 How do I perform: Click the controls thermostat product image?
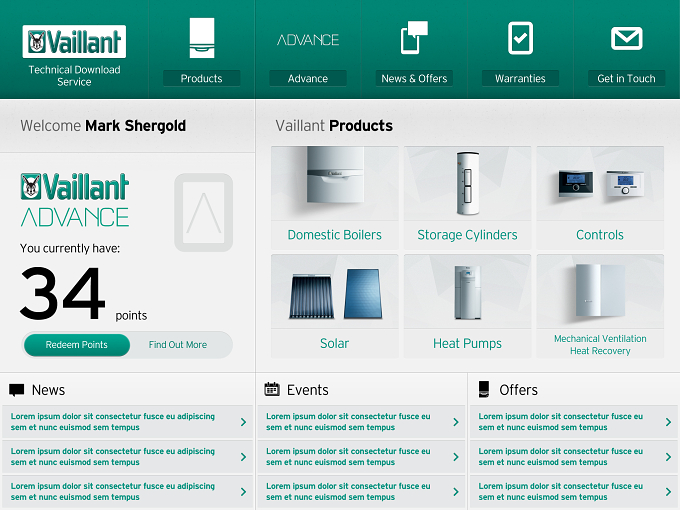point(600,183)
